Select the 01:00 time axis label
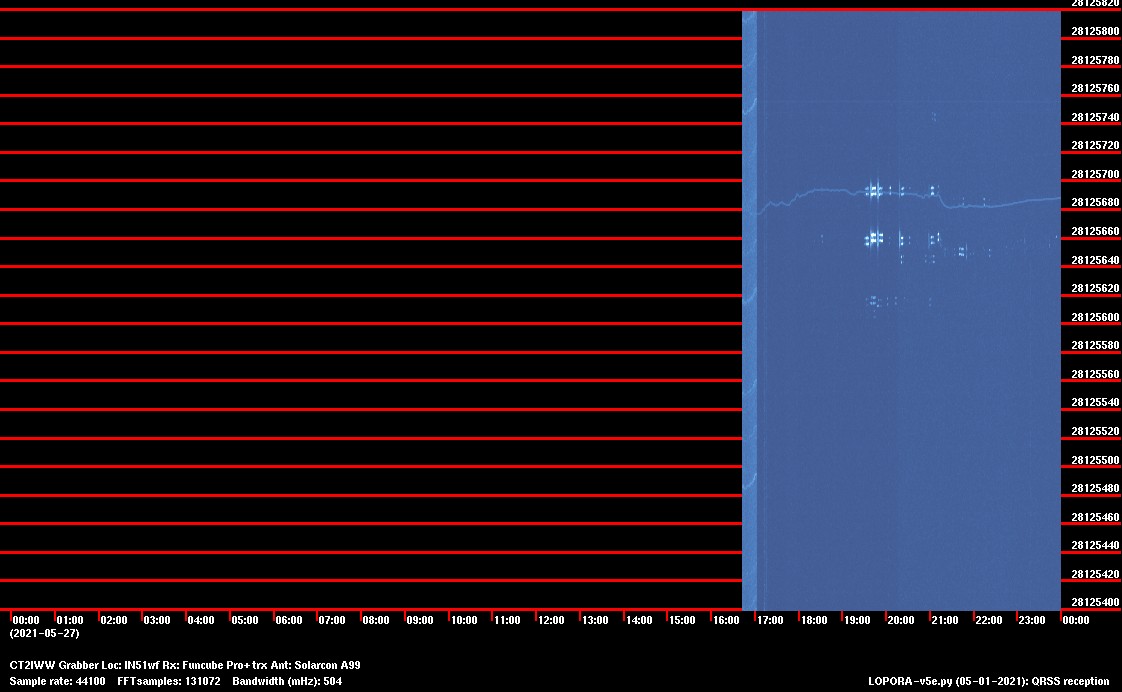Viewport: 1122px width, 692px height. click(70, 620)
